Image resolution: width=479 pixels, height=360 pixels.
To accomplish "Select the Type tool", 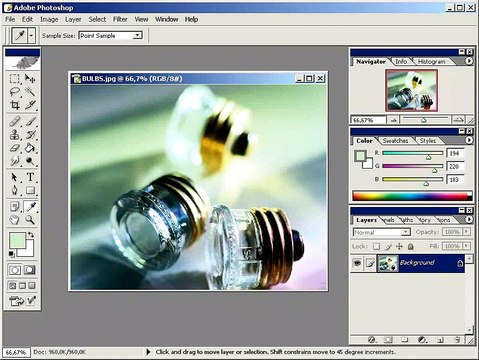I will point(30,177).
